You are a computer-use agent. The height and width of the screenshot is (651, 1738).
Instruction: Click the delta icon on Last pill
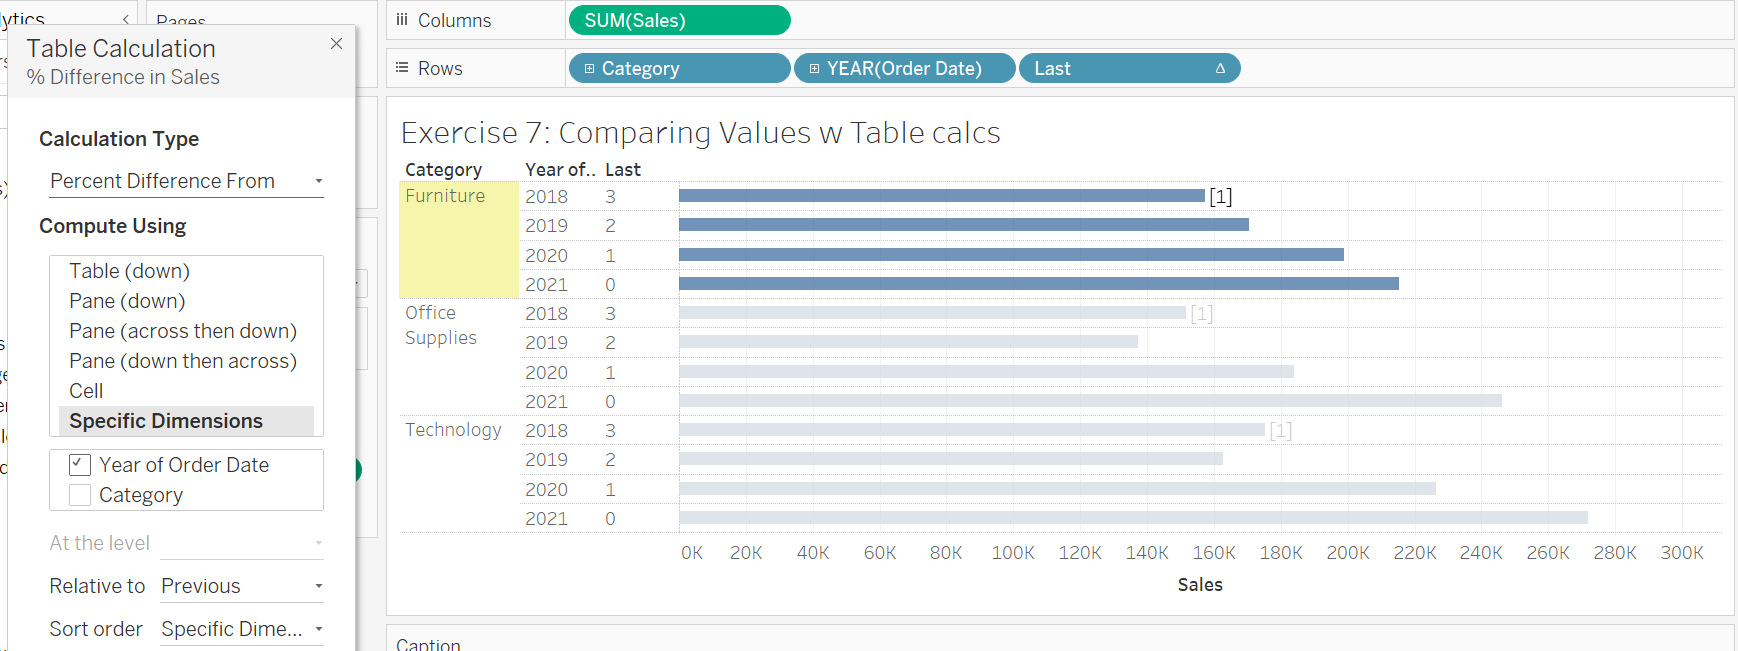coord(1220,69)
